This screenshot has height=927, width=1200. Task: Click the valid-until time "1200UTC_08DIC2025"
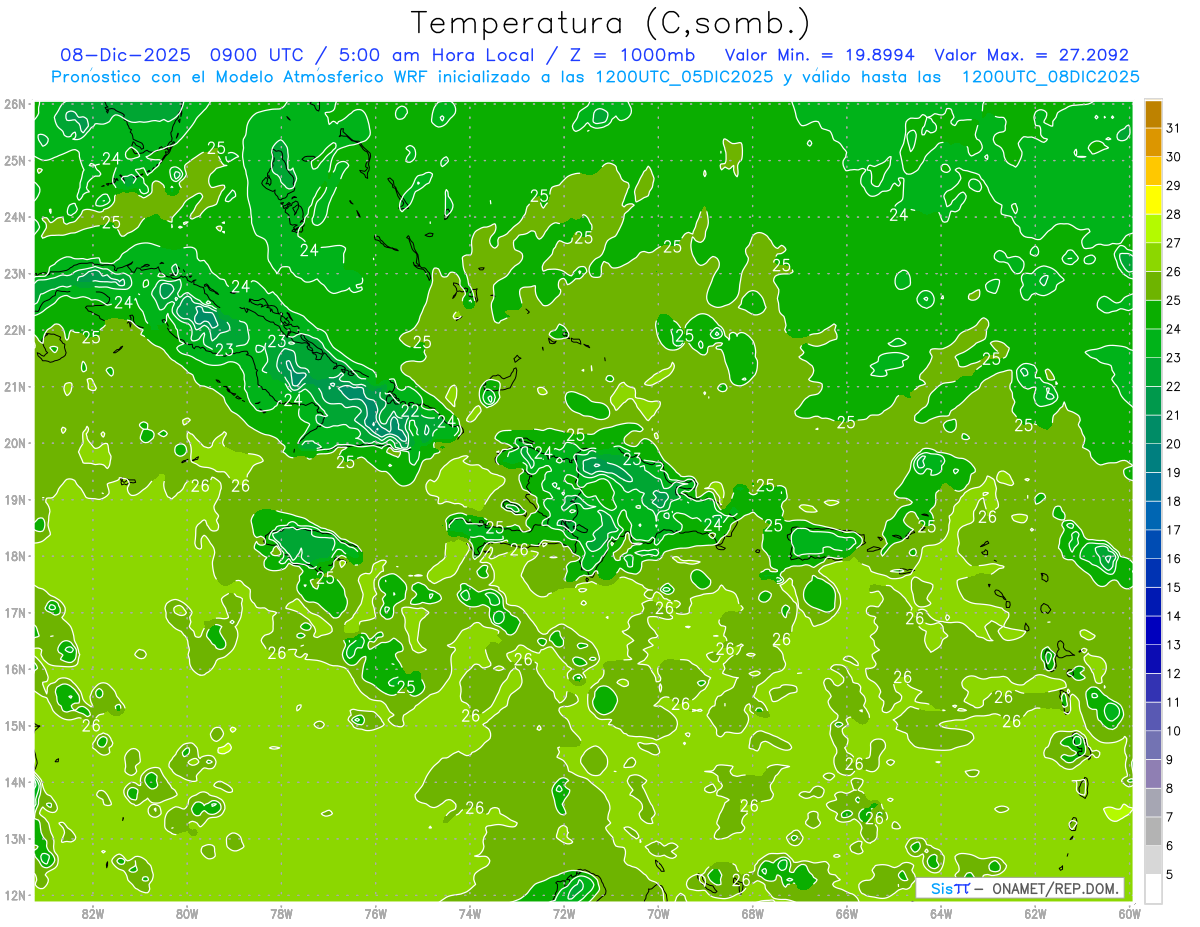pos(1050,77)
